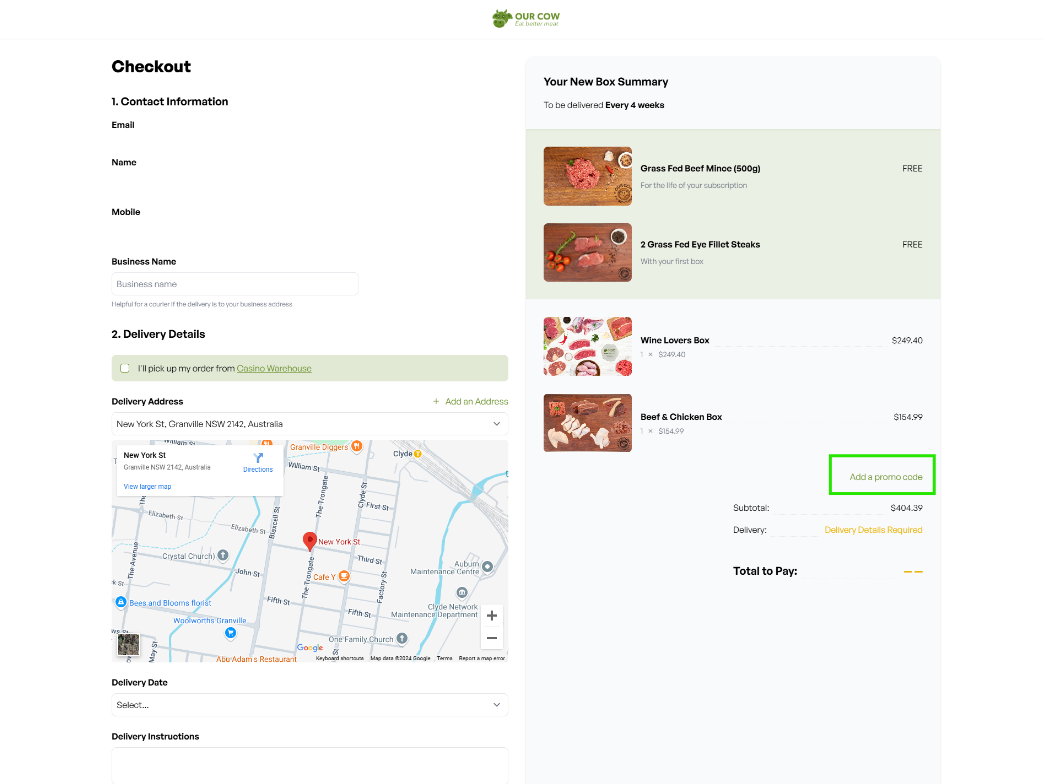Click Report a map error link
This screenshot has width=1043, height=784.
tap(482, 658)
